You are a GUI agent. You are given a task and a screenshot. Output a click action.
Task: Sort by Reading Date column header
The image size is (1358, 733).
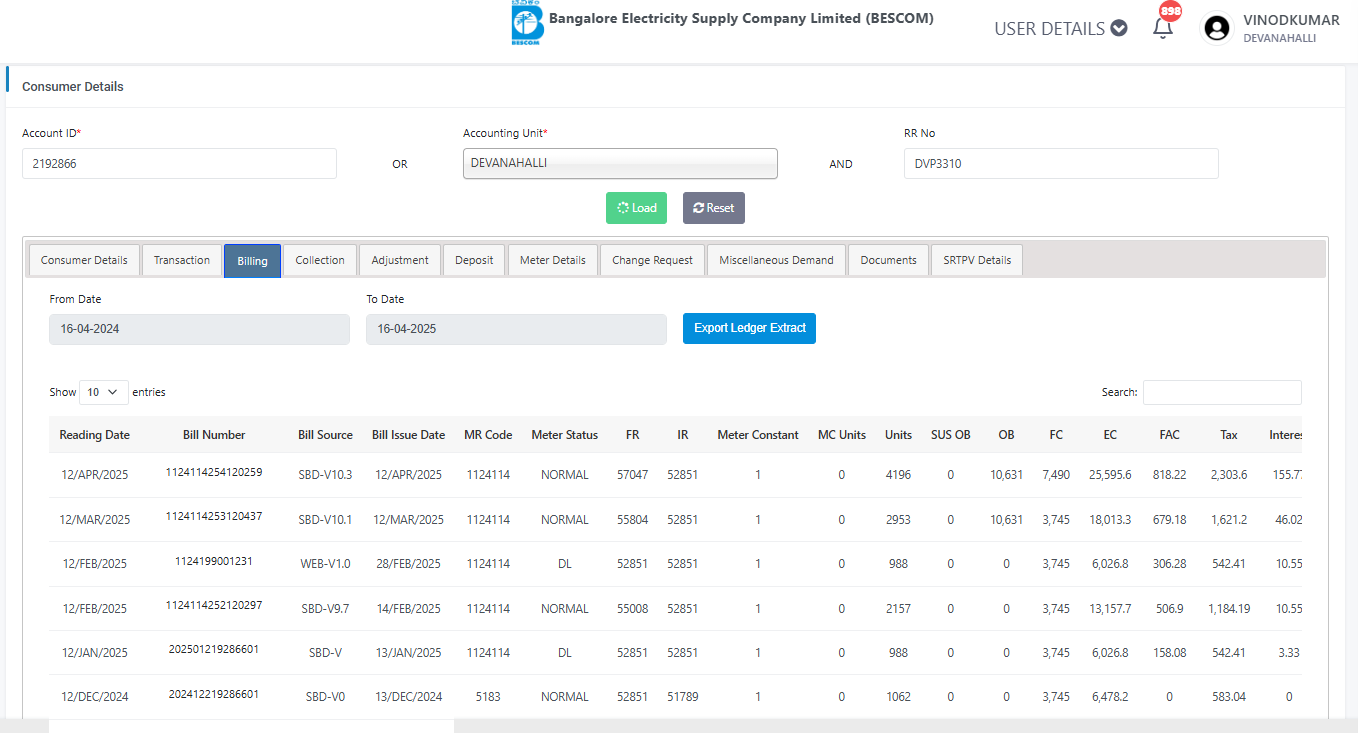[x=94, y=435]
